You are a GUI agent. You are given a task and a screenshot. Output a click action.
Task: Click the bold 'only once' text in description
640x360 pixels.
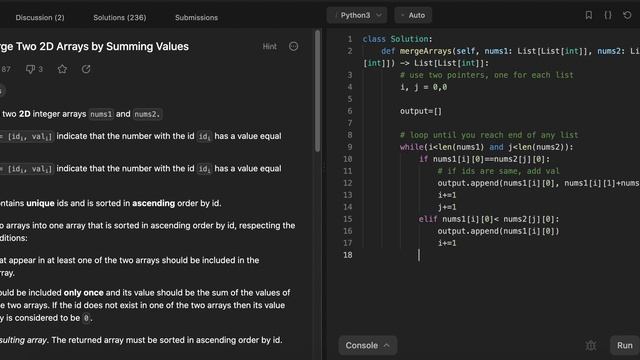[x=84, y=293]
